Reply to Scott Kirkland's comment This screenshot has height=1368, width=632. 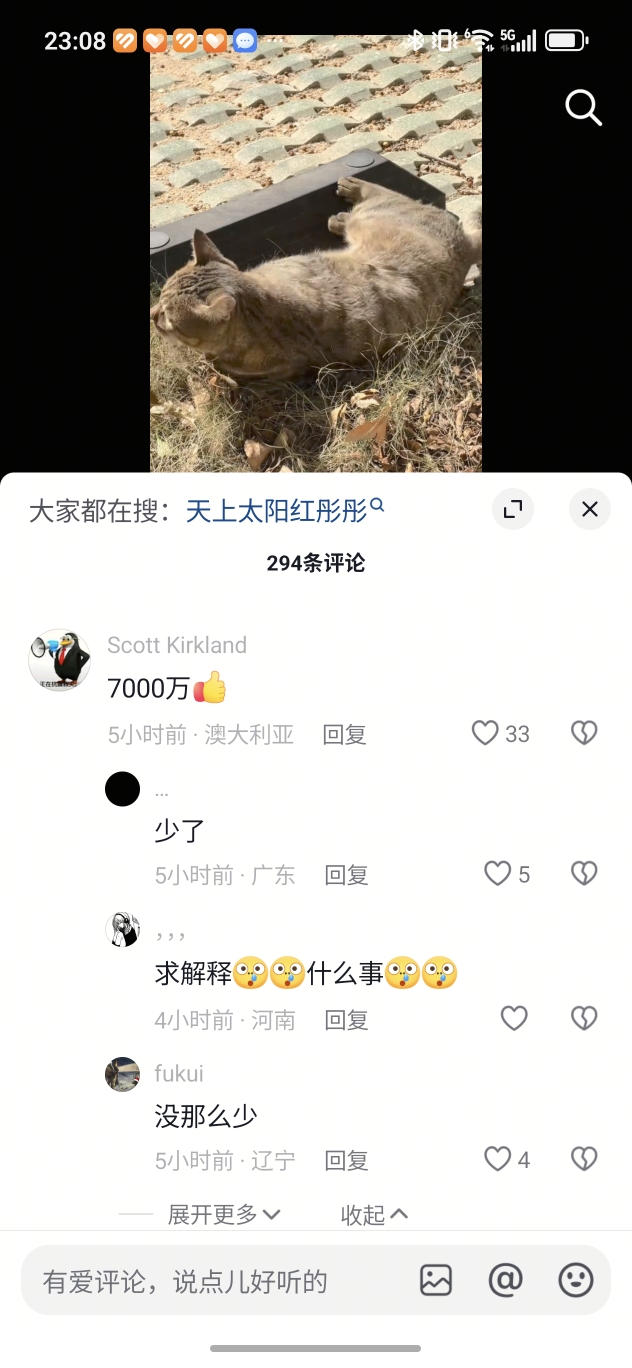pyautogui.click(x=345, y=735)
